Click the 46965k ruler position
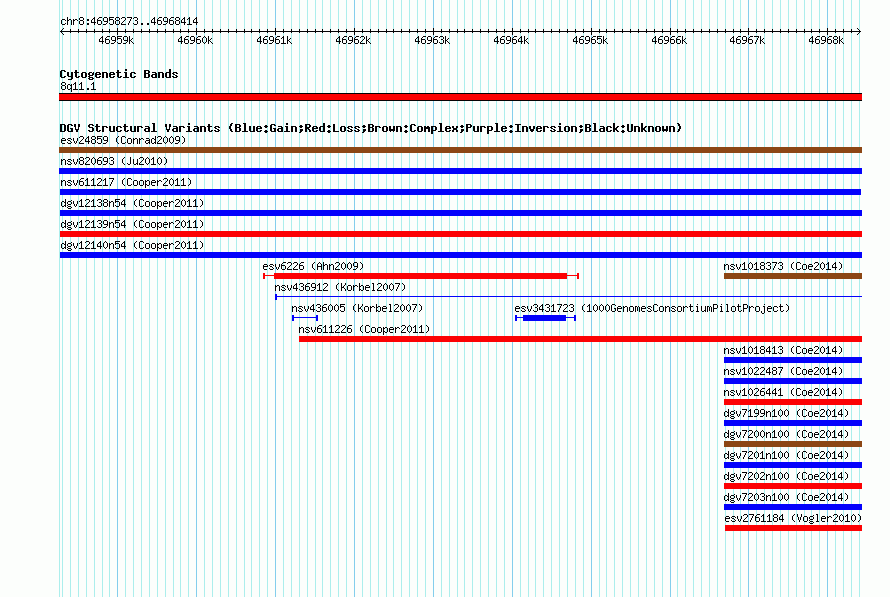 590,40
